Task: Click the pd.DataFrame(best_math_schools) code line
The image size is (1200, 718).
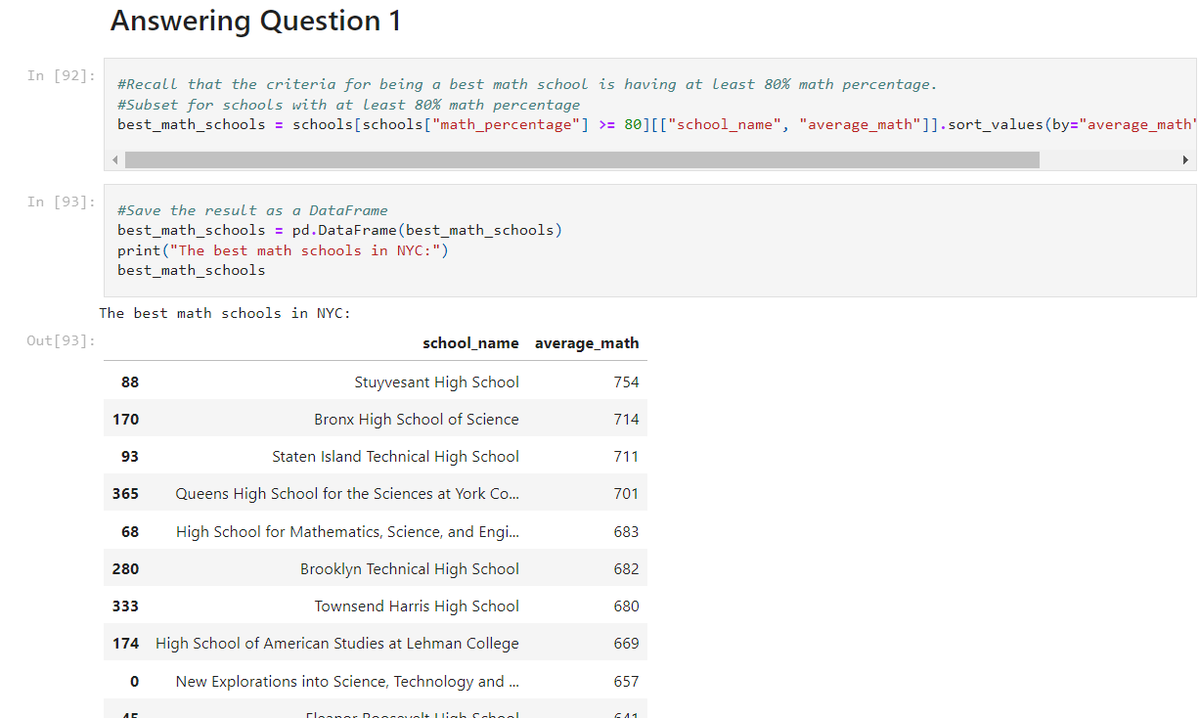Action: (x=339, y=230)
